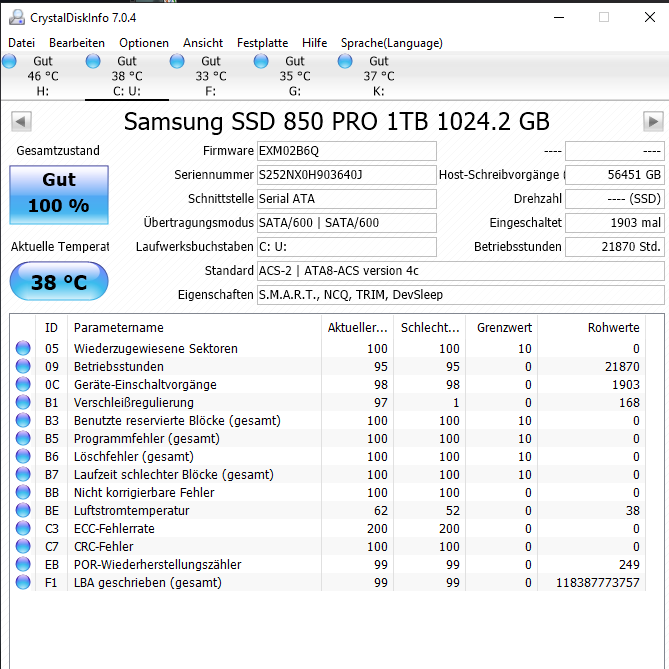This screenshot has width=669, height=669.
Task: Select the G: drive status orb
Action: click(x=261, y=61)
